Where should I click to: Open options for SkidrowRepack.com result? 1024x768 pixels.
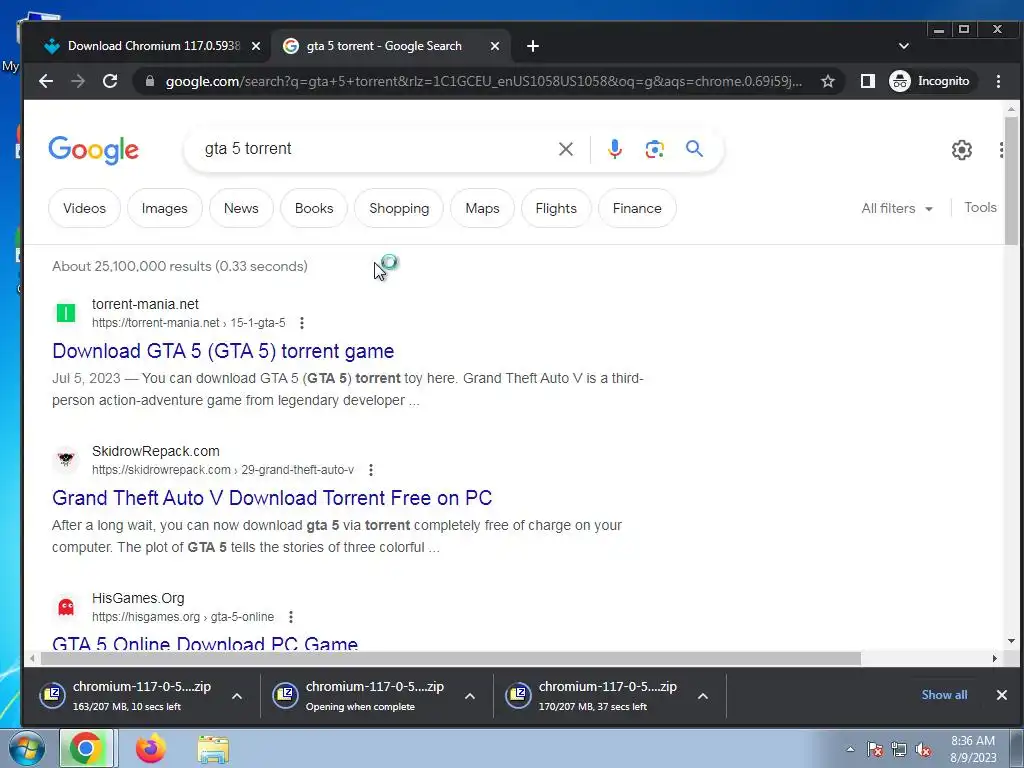(x=371, y=470)
